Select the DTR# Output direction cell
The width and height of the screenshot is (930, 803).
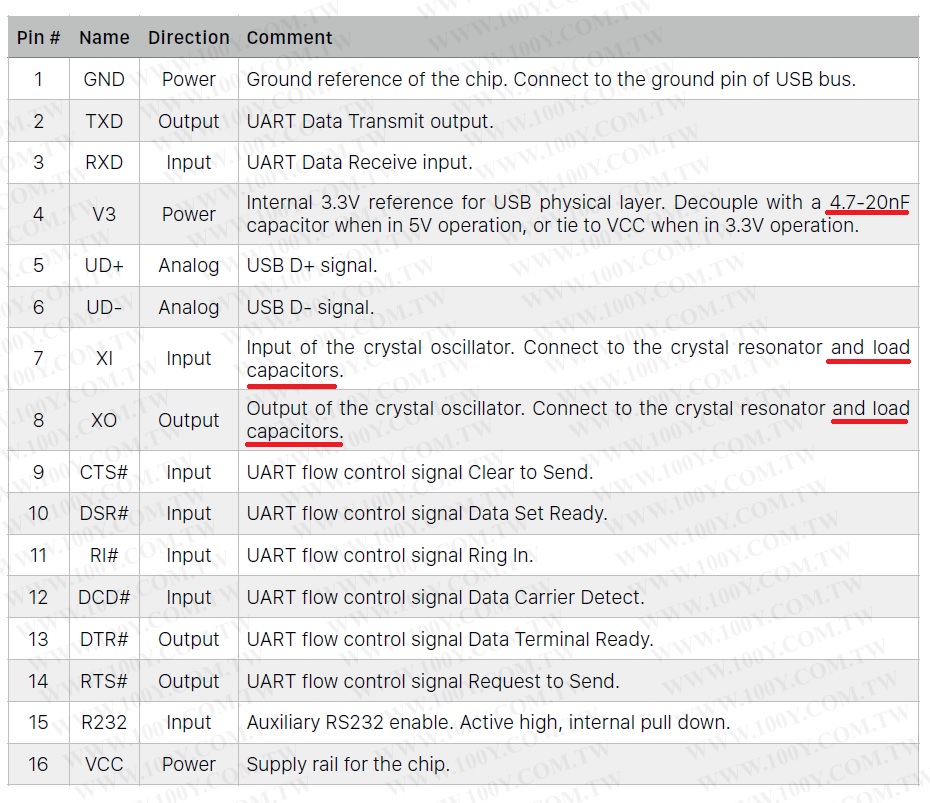[189, 639]
